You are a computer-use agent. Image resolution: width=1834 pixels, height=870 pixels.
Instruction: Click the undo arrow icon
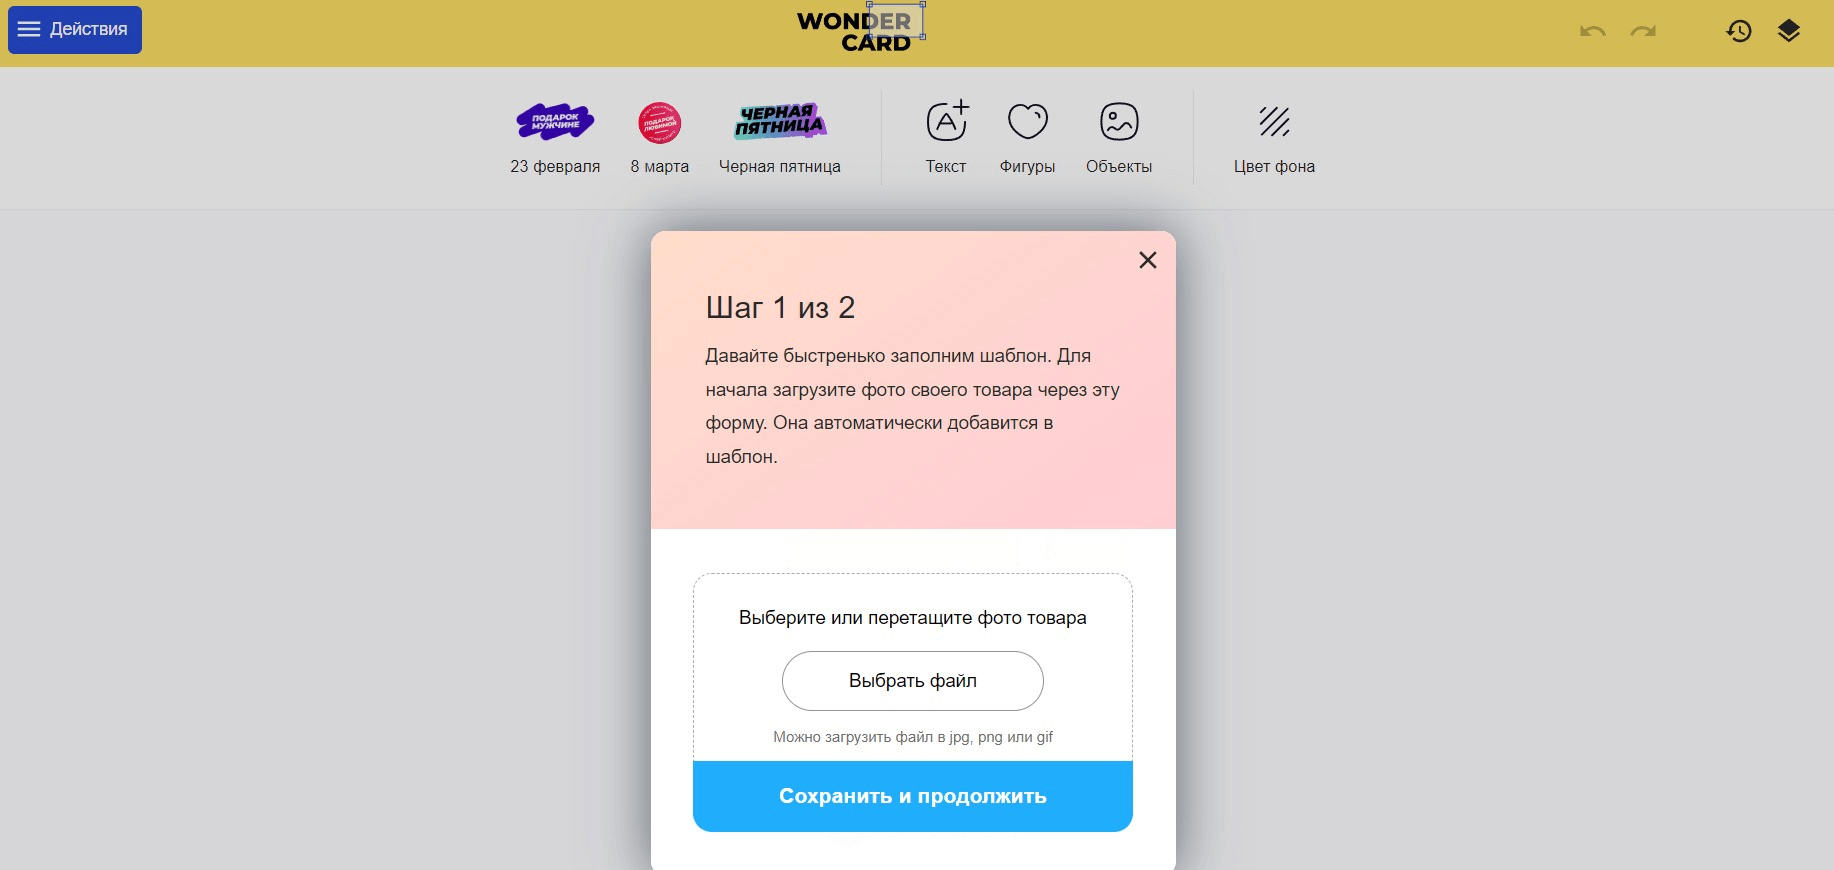[1593, 31]
